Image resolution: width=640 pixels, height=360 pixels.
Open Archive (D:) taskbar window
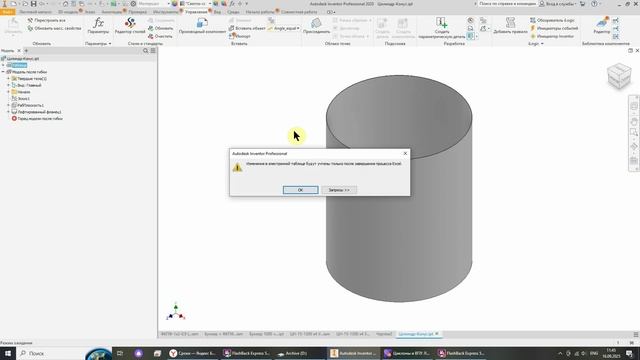click(x=297, y=353)
